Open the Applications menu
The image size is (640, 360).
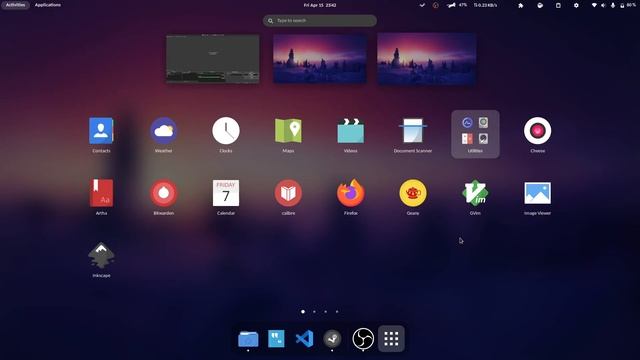click(48, 5)
